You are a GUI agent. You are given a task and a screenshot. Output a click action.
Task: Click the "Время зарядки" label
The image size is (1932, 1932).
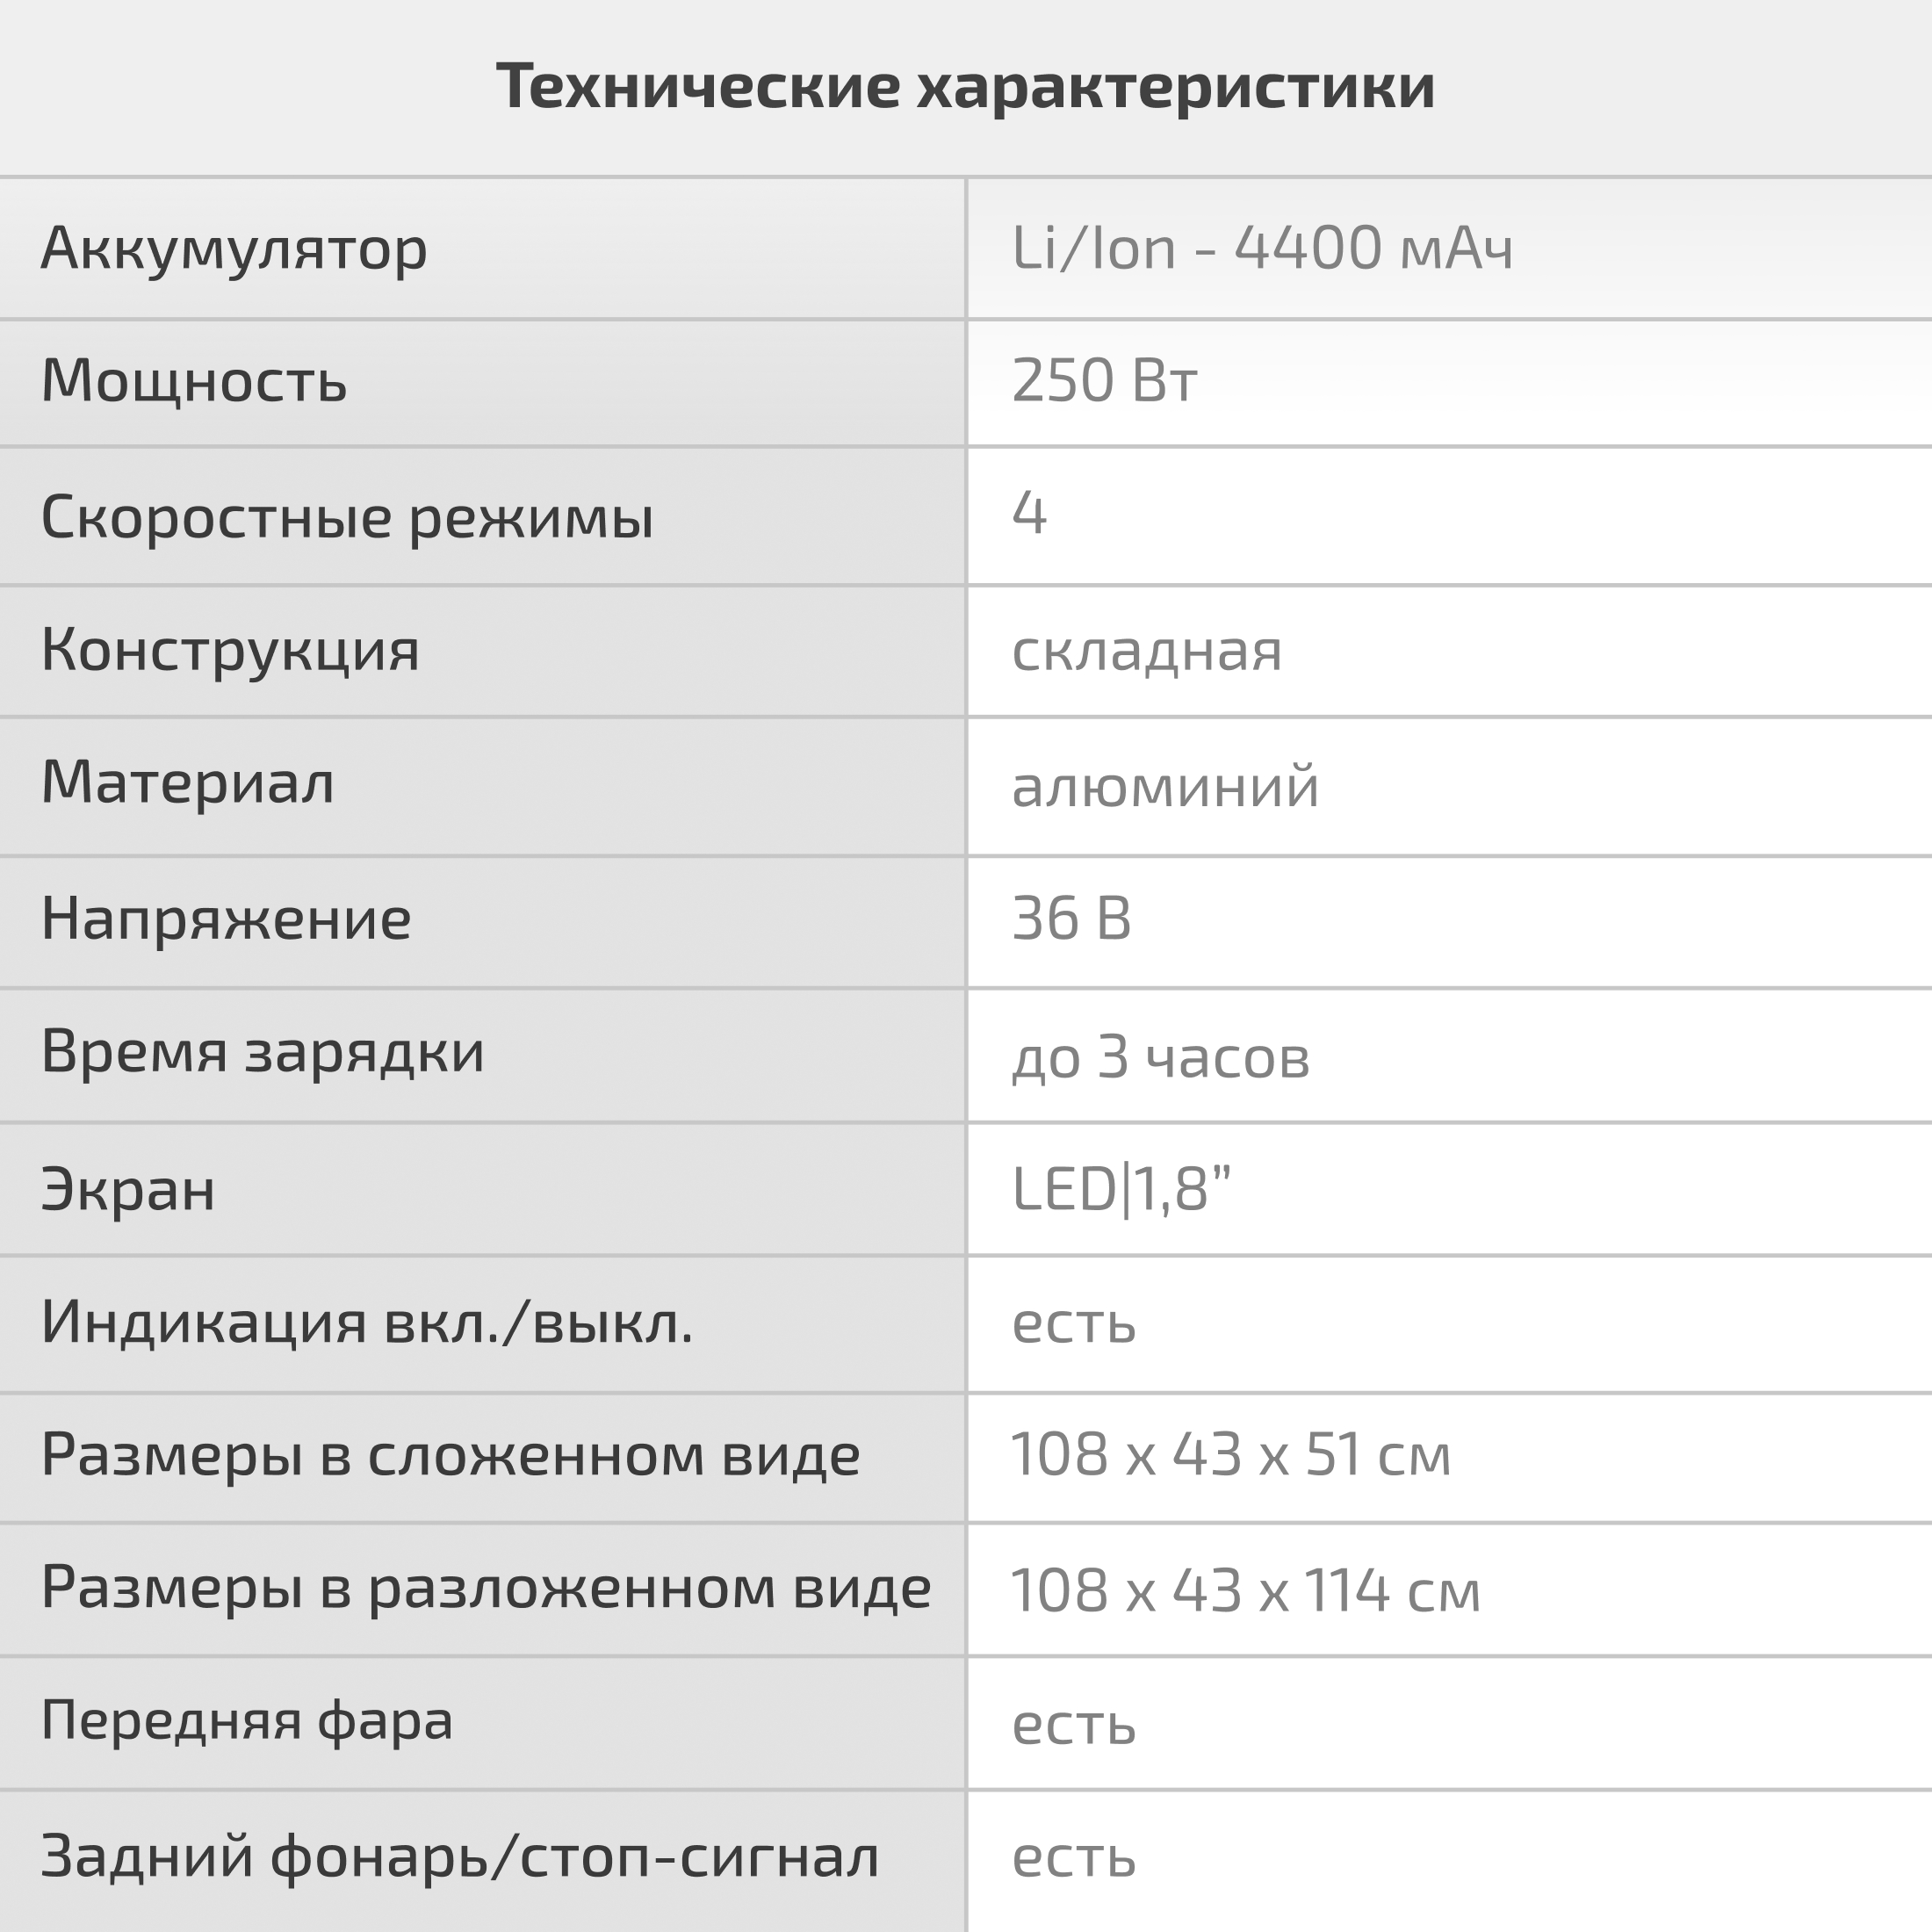pyautogui.click(x=263, y=1052)
